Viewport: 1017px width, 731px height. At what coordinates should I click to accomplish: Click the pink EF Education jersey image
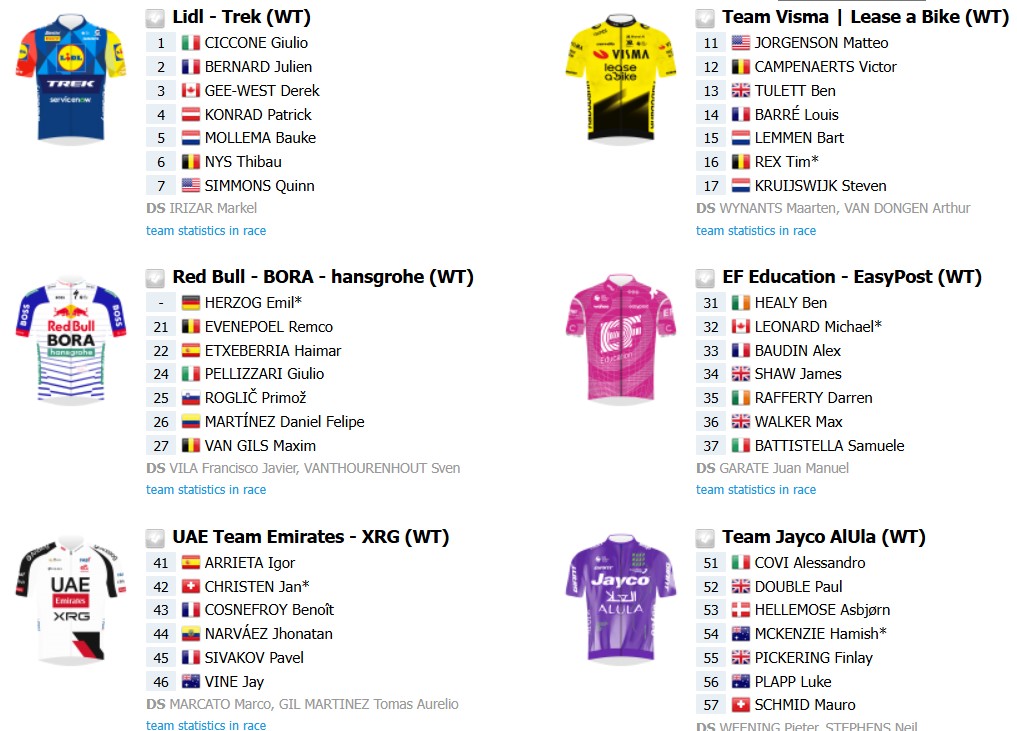click(x=621, y=339)
